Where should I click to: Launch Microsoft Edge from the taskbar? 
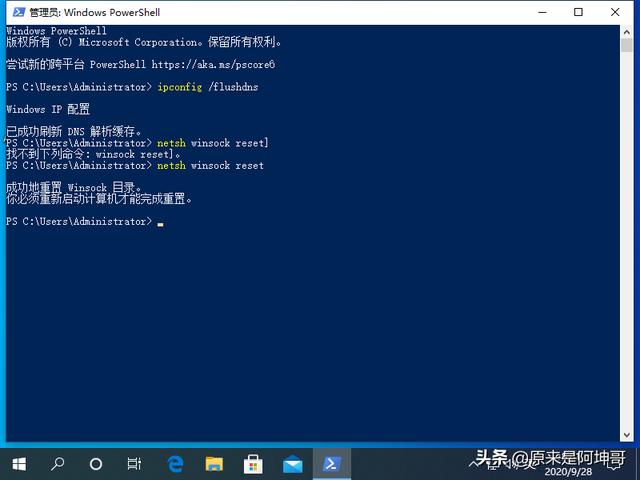tap(176, 464)
